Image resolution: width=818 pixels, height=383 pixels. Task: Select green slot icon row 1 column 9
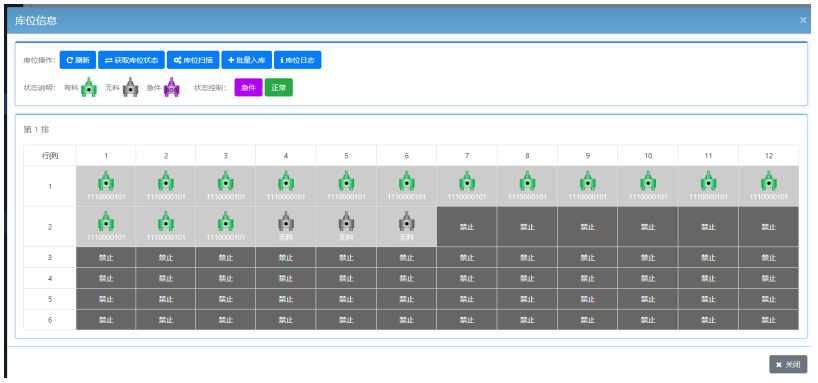point(587,181)
